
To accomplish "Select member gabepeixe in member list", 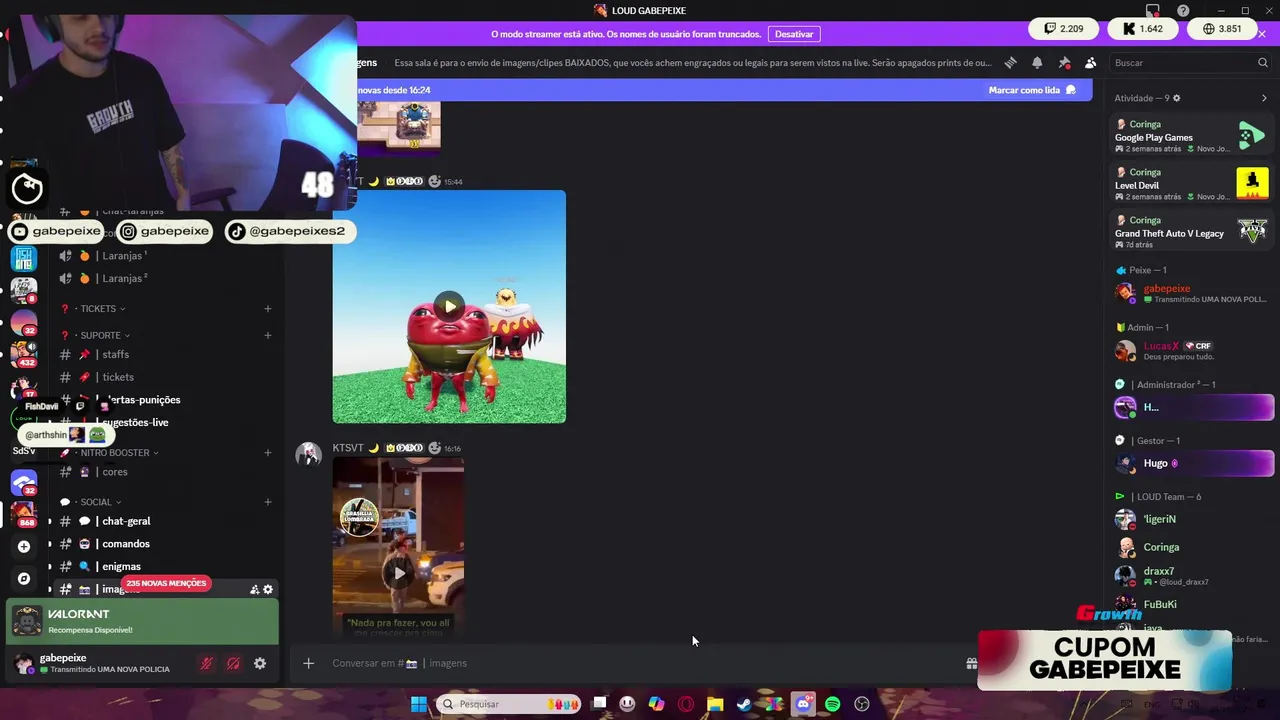I will coord(1192,293).
